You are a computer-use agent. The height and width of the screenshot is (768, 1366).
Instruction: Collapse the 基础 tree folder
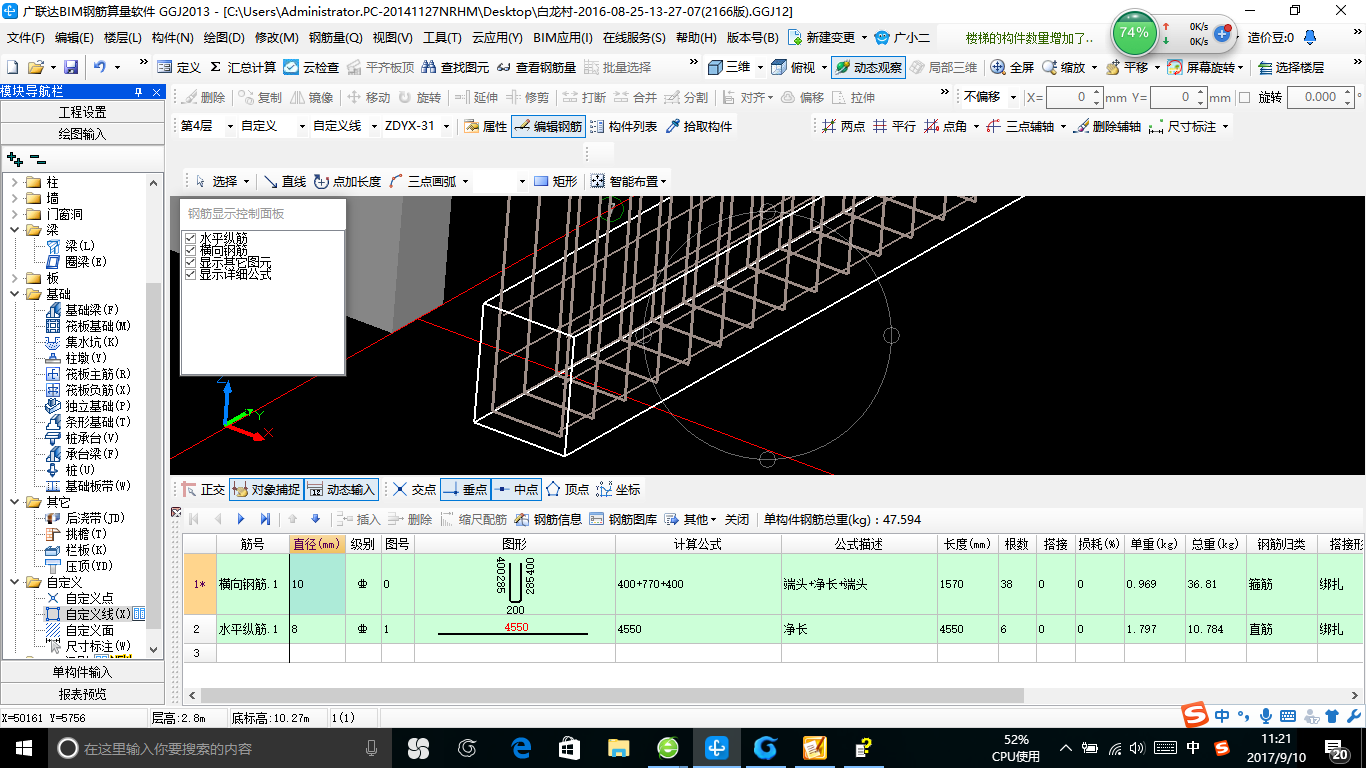[14, 294]
